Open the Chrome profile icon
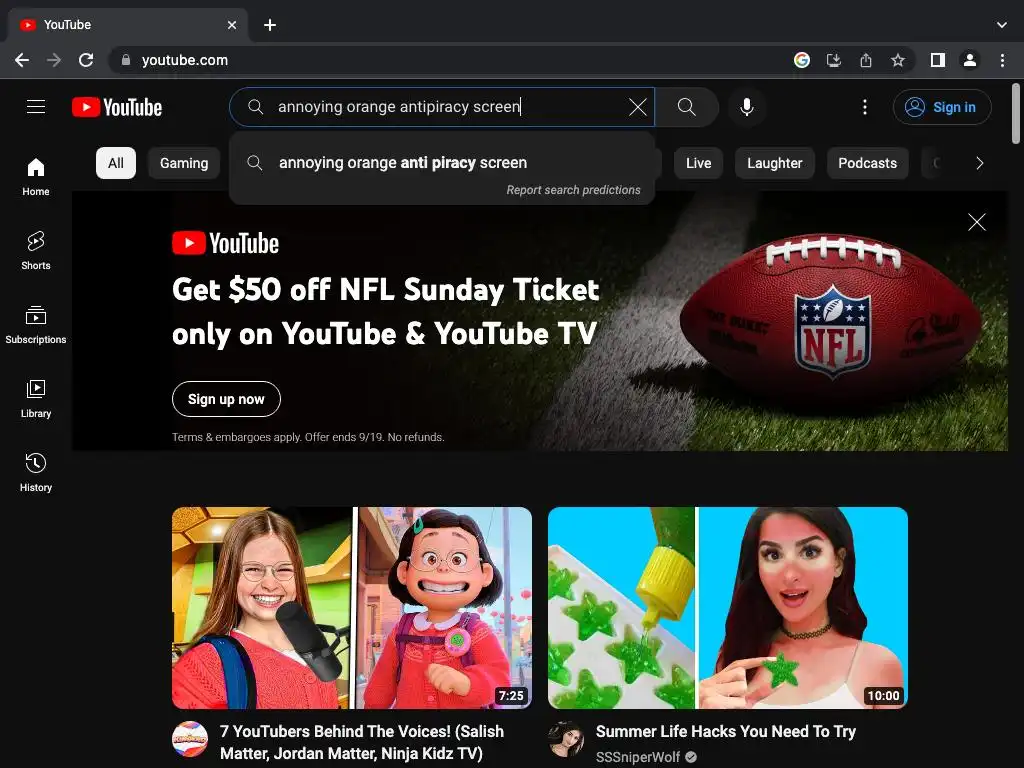The height and width of the screenshot is (768, 1024). 970,60
